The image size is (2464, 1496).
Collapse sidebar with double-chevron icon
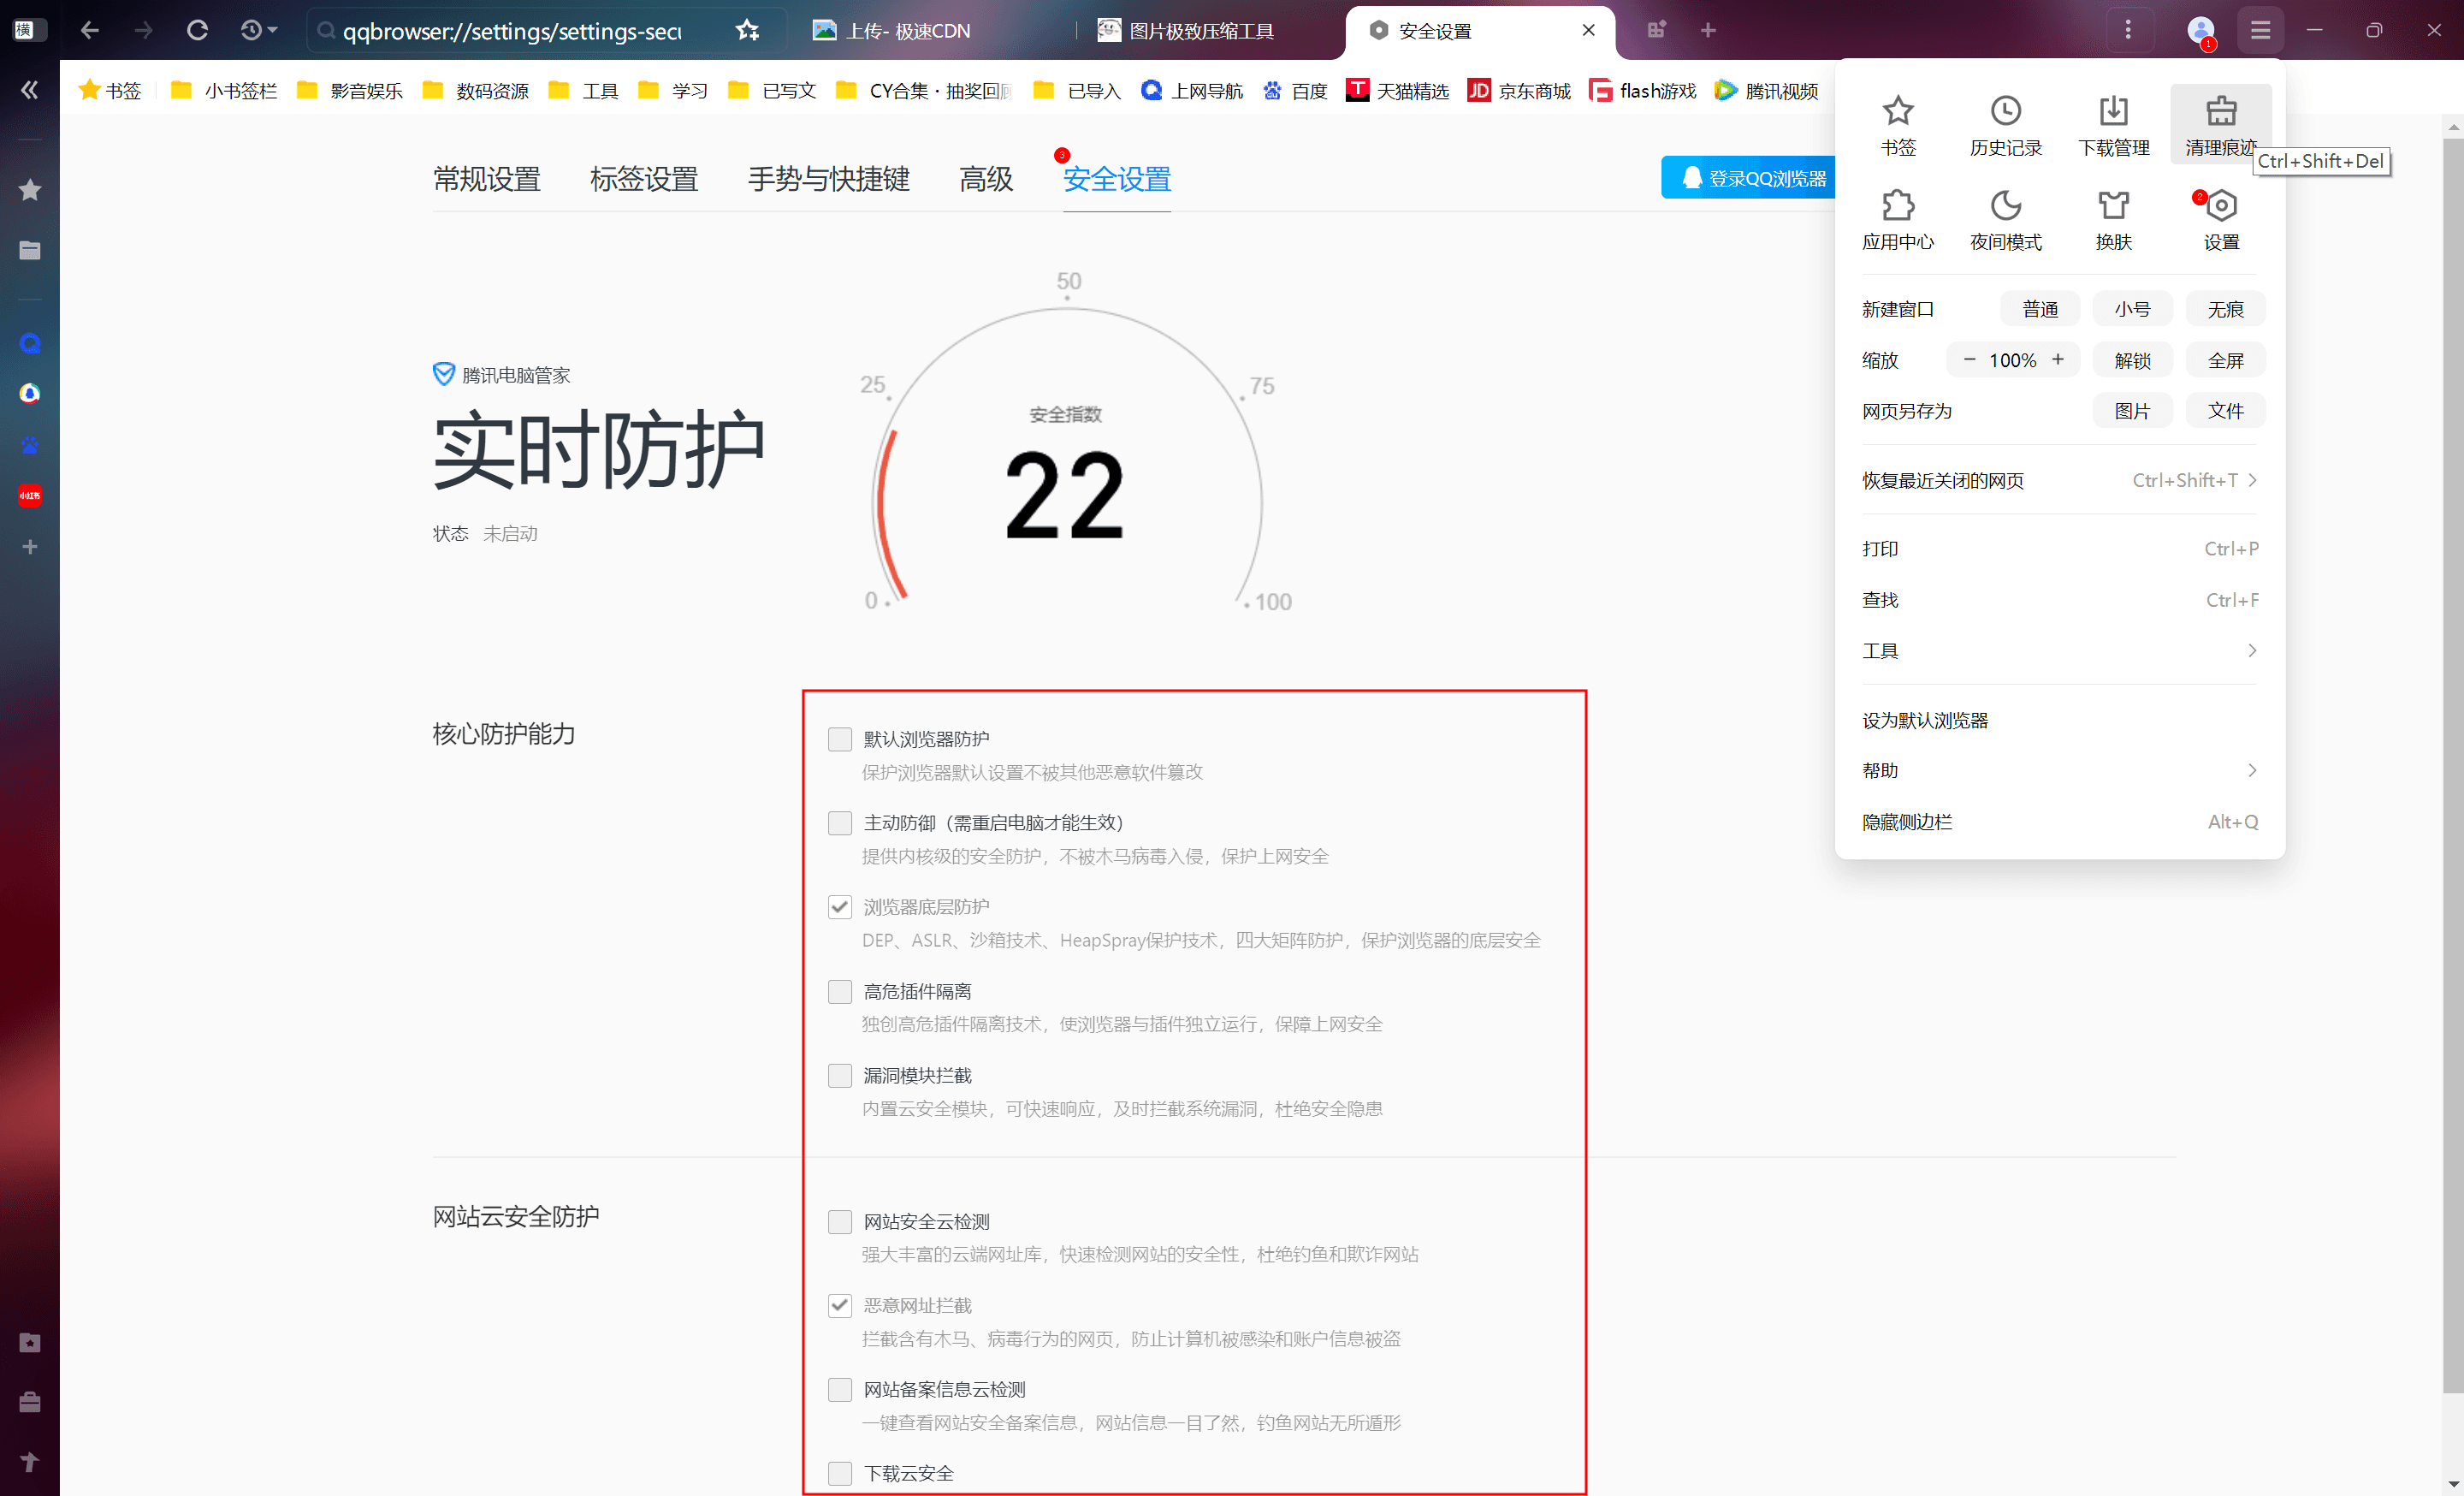tap(30, 90)
